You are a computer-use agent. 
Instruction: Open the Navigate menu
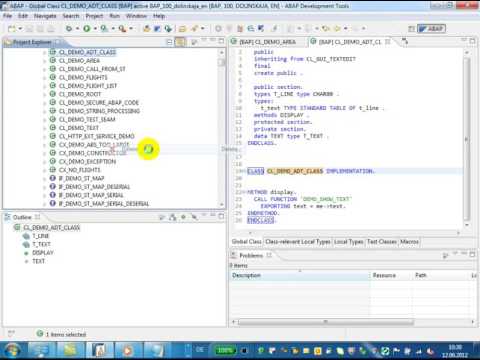click(x=45, y=16)
